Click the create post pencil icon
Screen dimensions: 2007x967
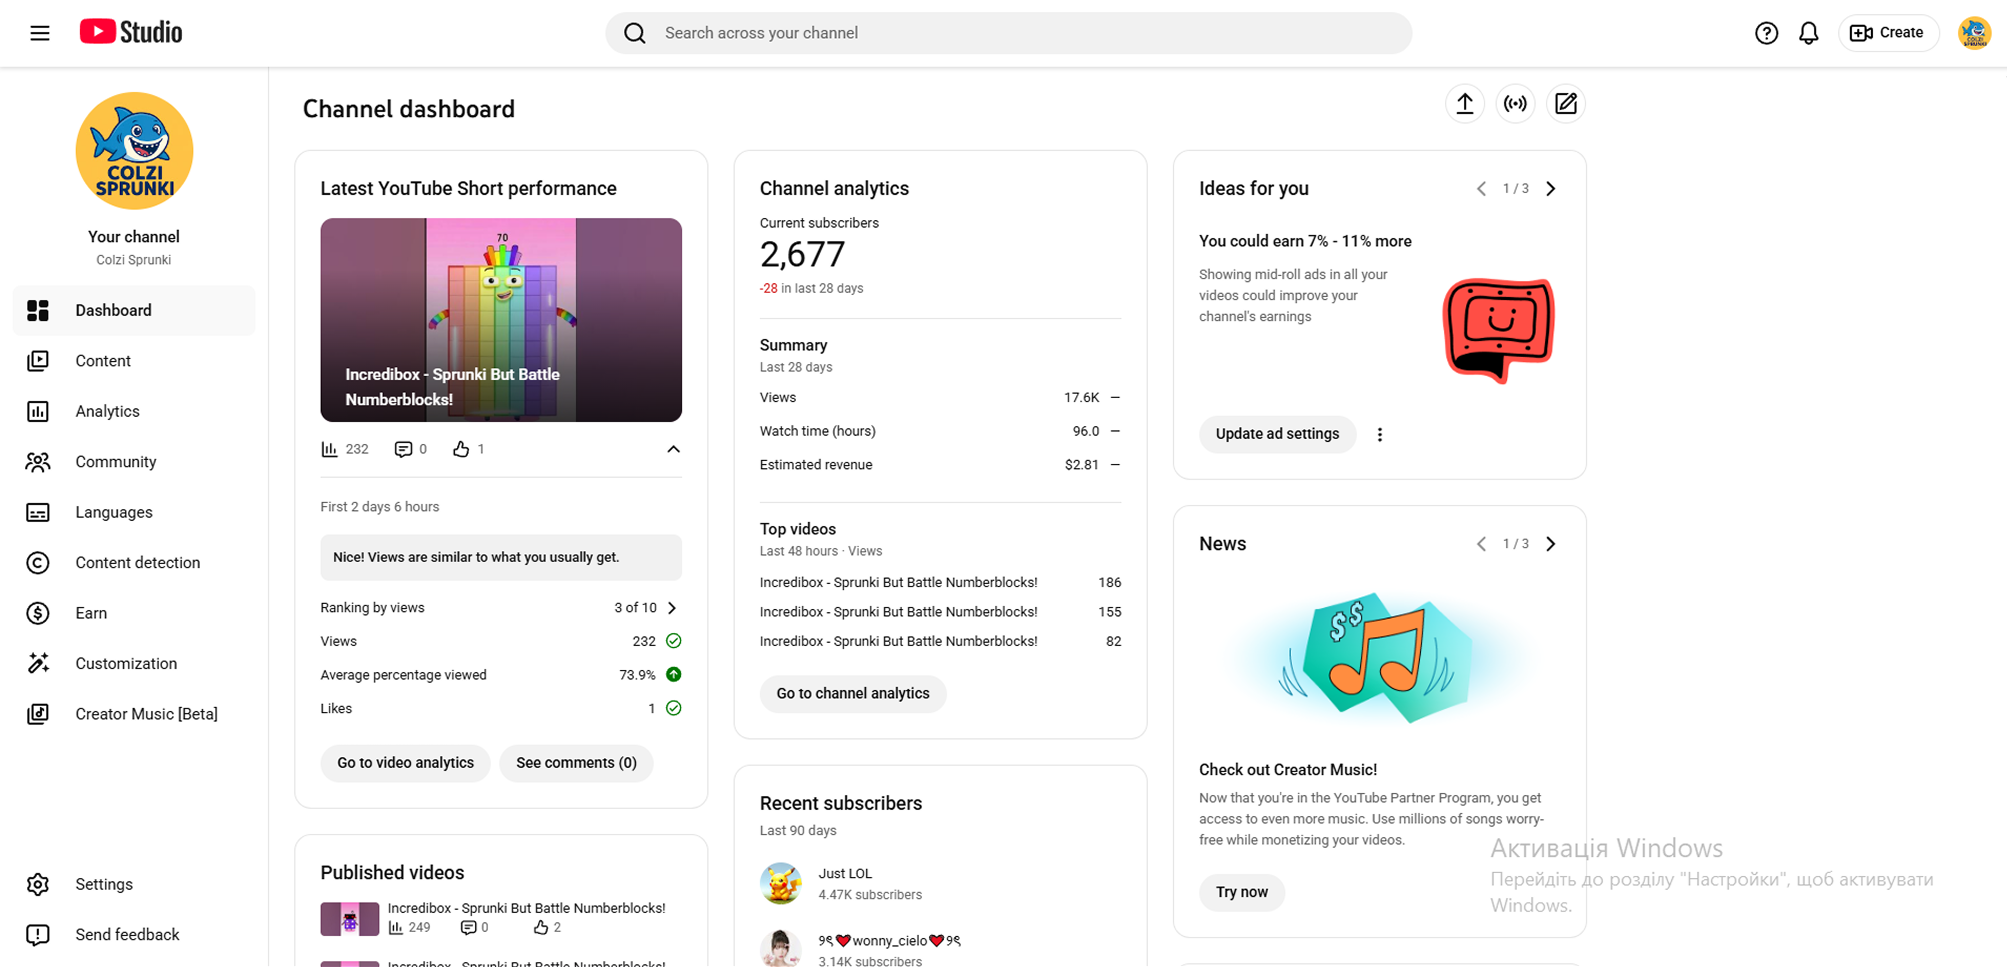[1565, 104]
